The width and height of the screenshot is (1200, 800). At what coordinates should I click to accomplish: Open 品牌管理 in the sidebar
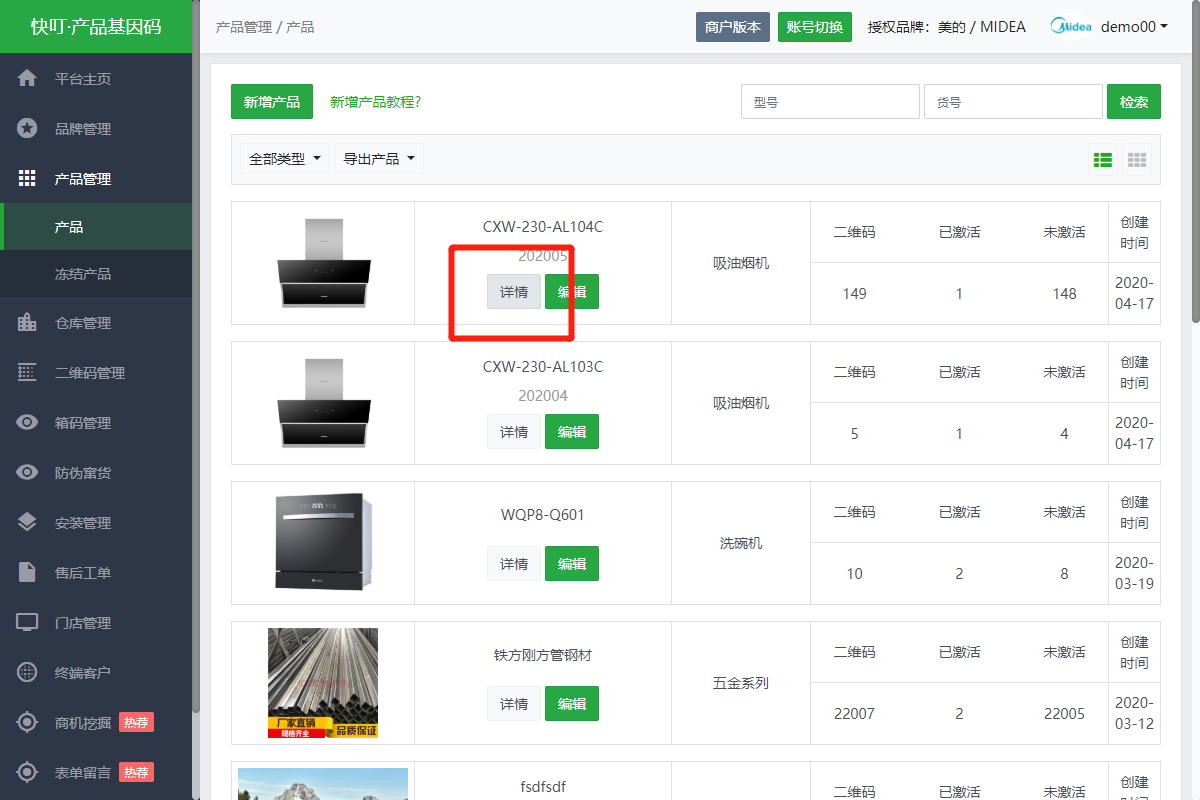(x=96, y=128)
